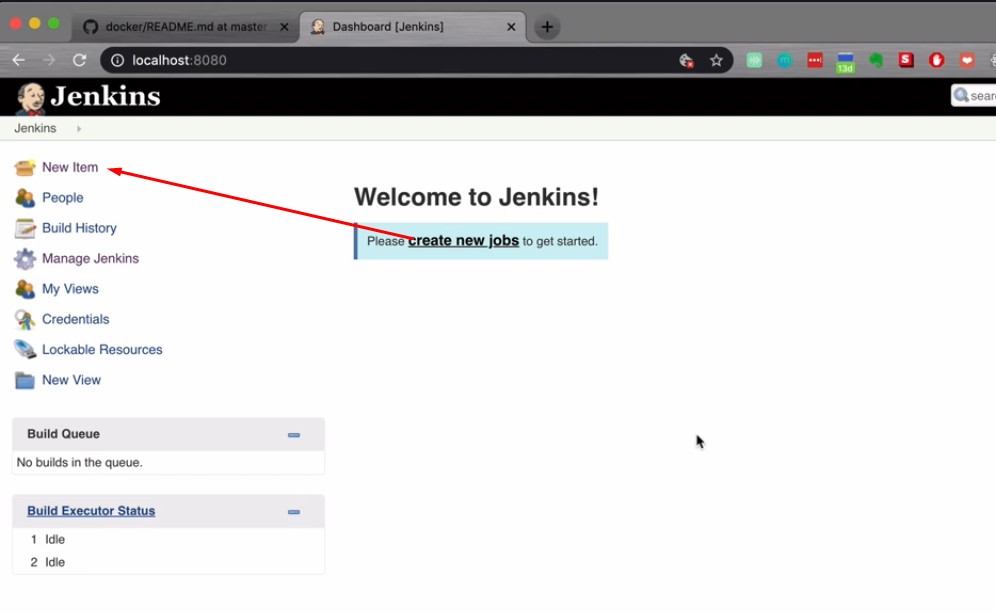
Task: Click the Lockable Resources icon
Action: pos(23,349)
